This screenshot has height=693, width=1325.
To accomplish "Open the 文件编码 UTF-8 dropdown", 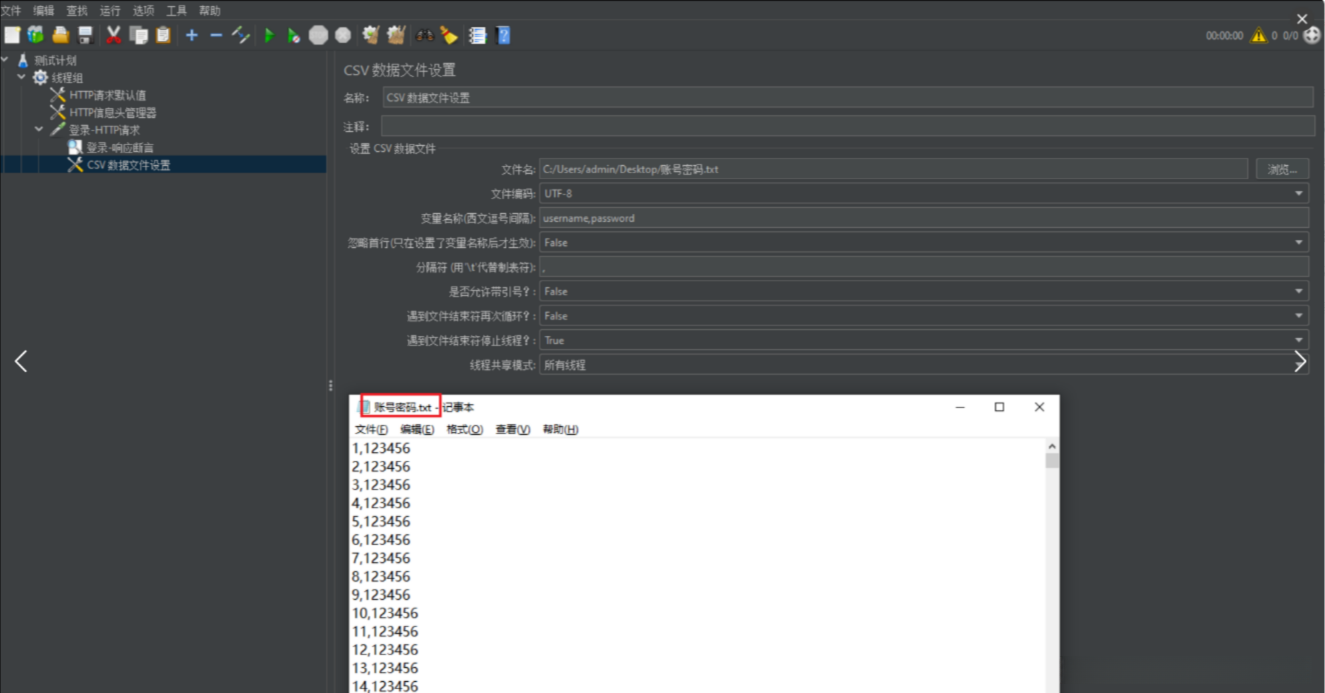I will (x=923, y=193).
